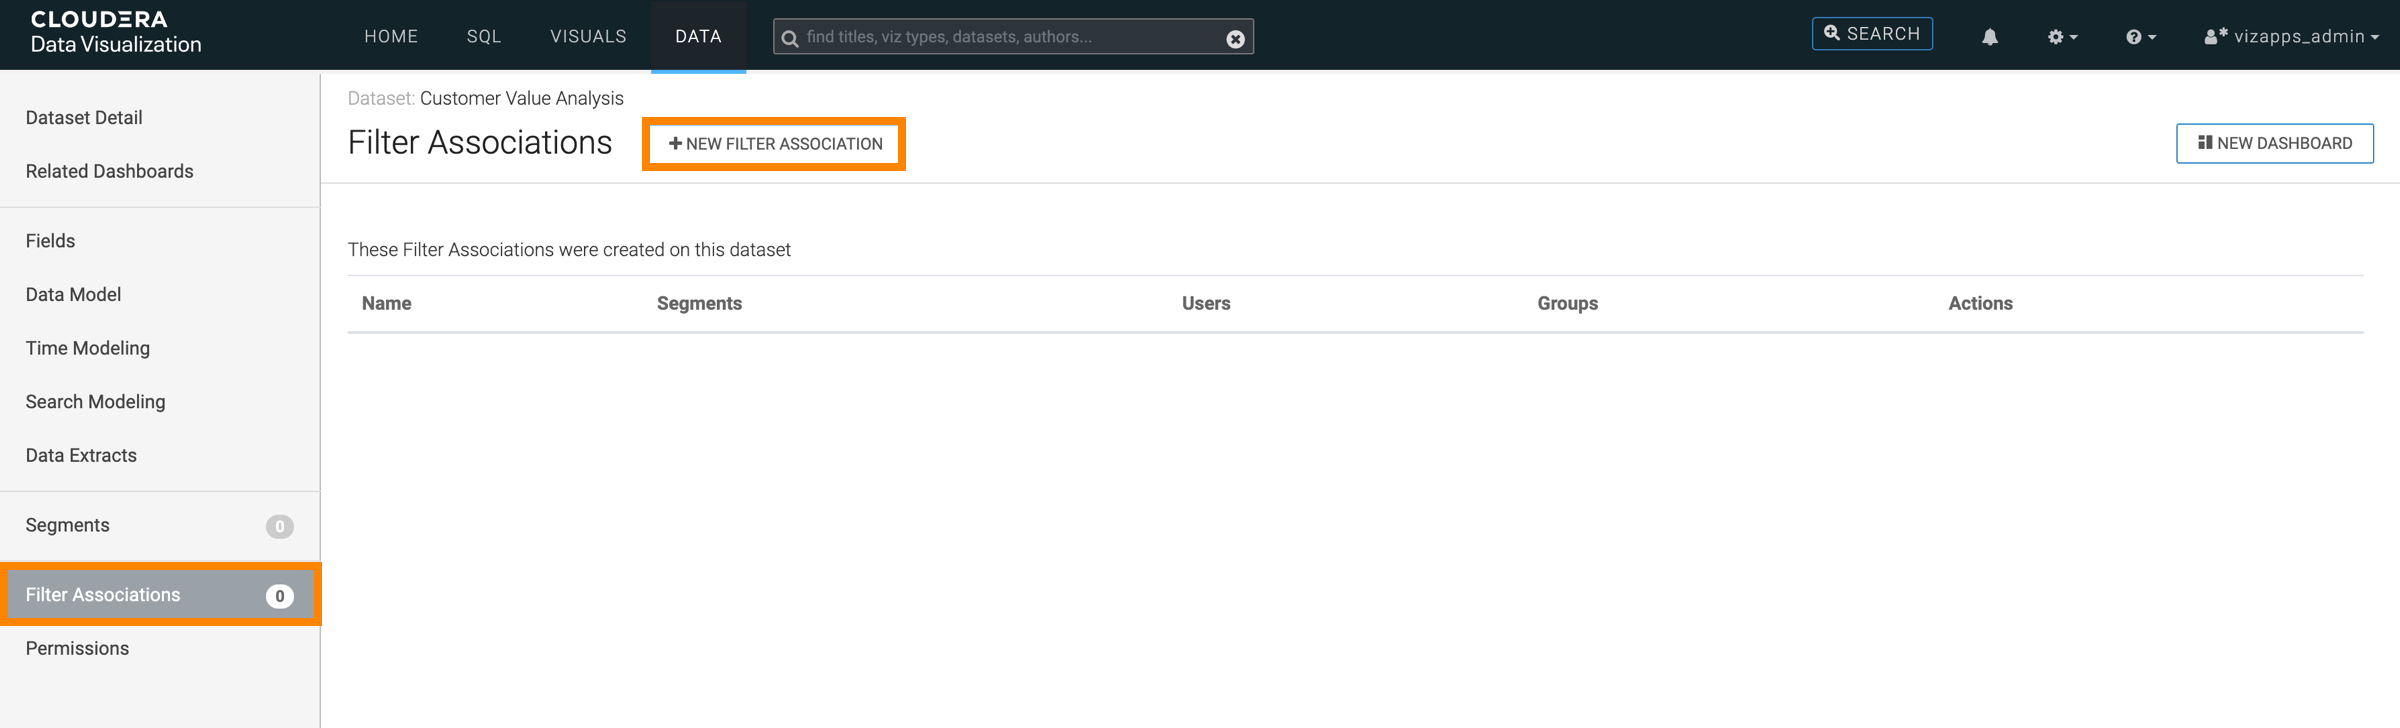Image resolution: width=2400 pixels, height=728 pixels.
Task: Expand the vizapps_admin user menu
Action: (2291, 37)
